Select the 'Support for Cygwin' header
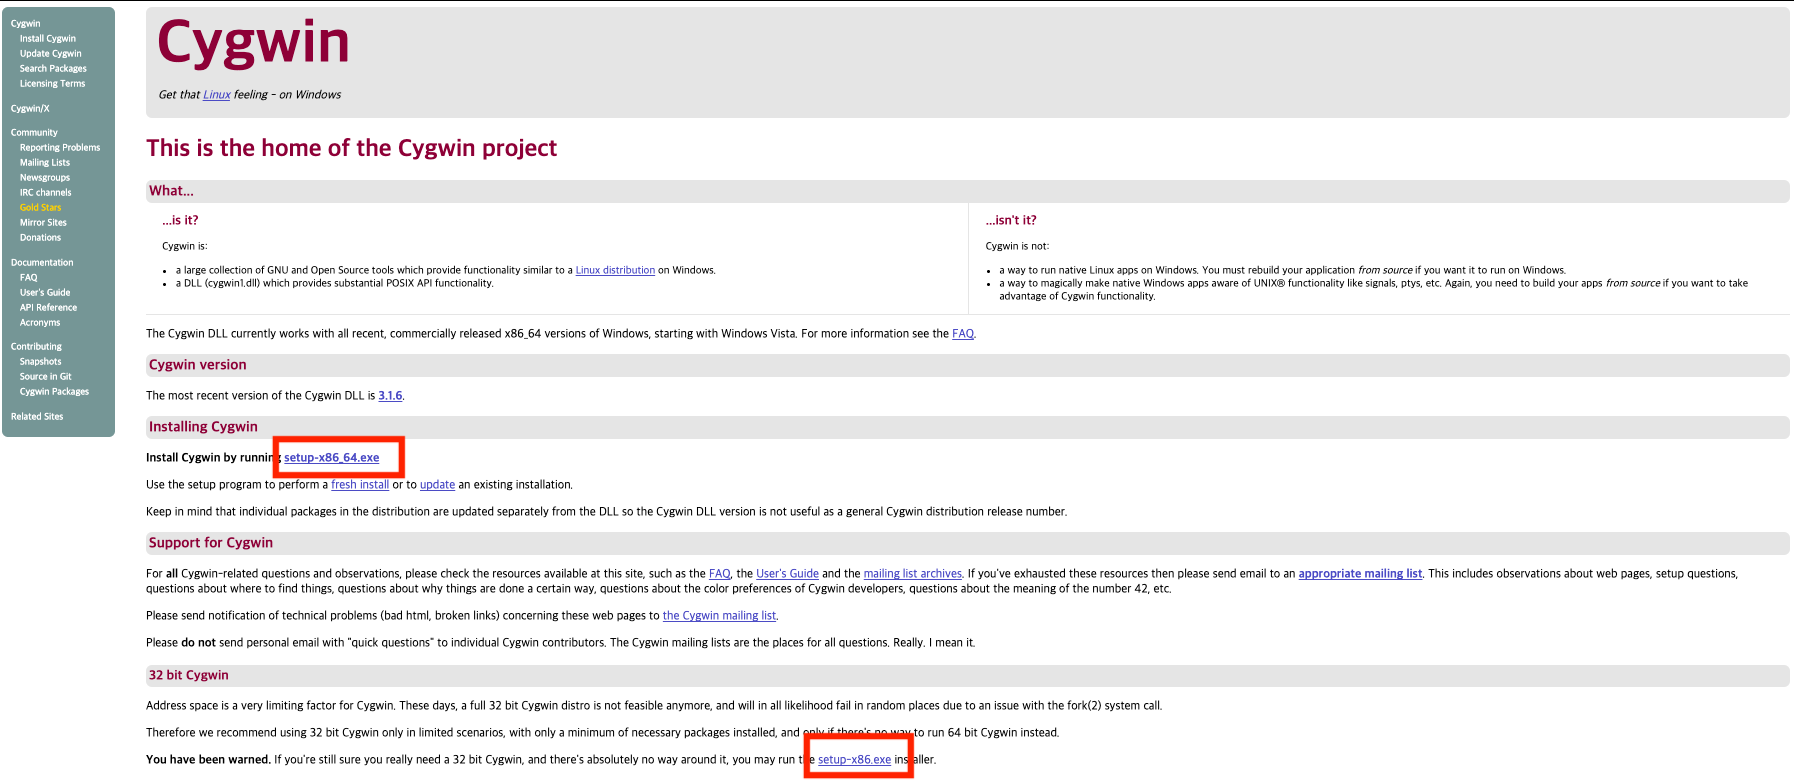The width and height of the screenshot is (1794, 780). coord(210,542)
